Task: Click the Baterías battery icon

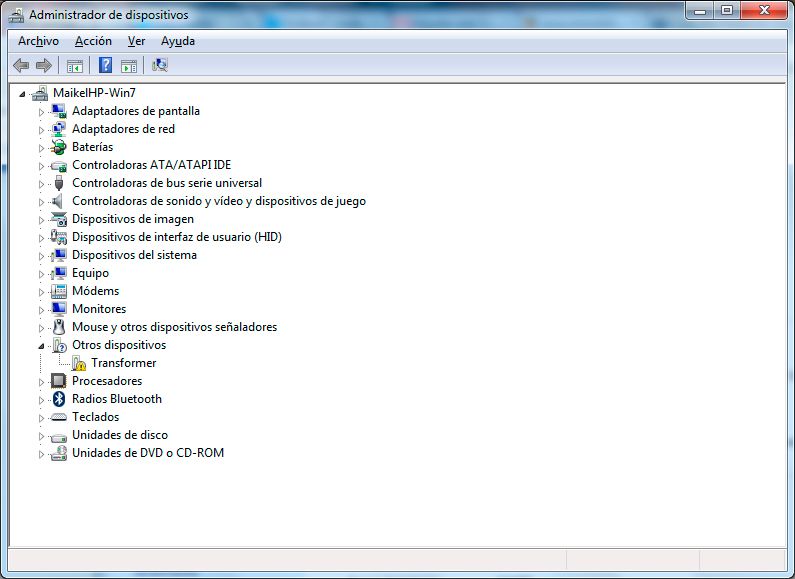Action: pyautogui.click(x=59, y=147)
